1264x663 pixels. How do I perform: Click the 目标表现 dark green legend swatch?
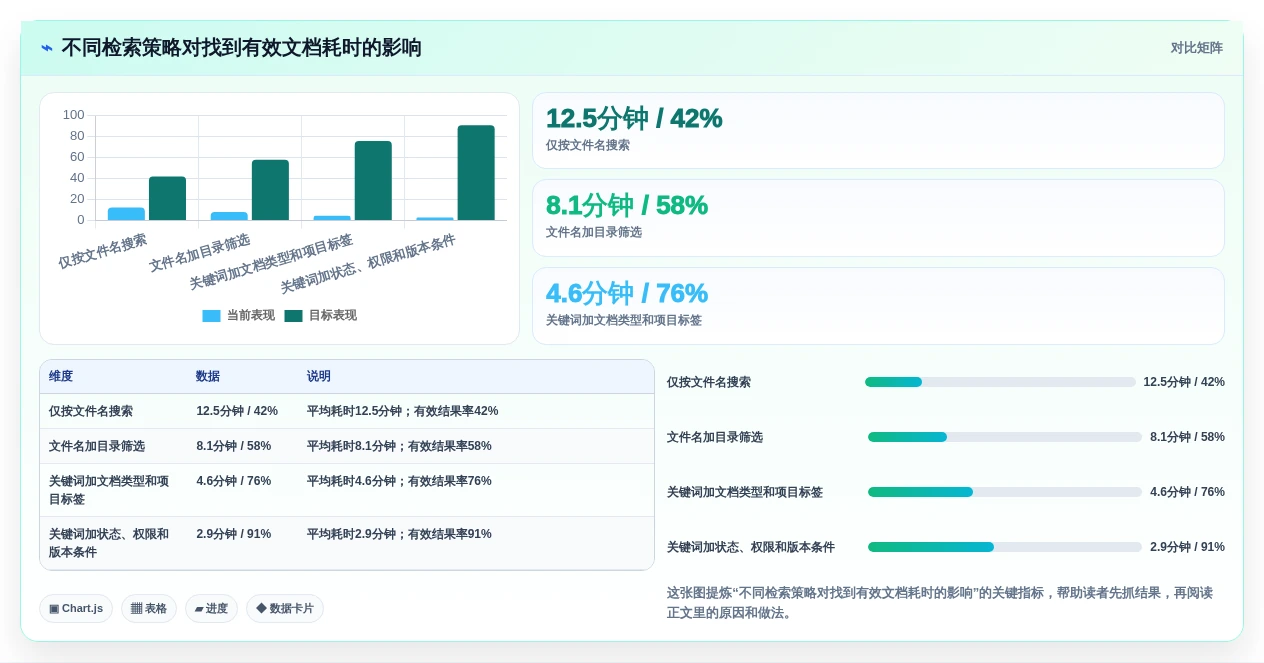(x=293, y=316)
